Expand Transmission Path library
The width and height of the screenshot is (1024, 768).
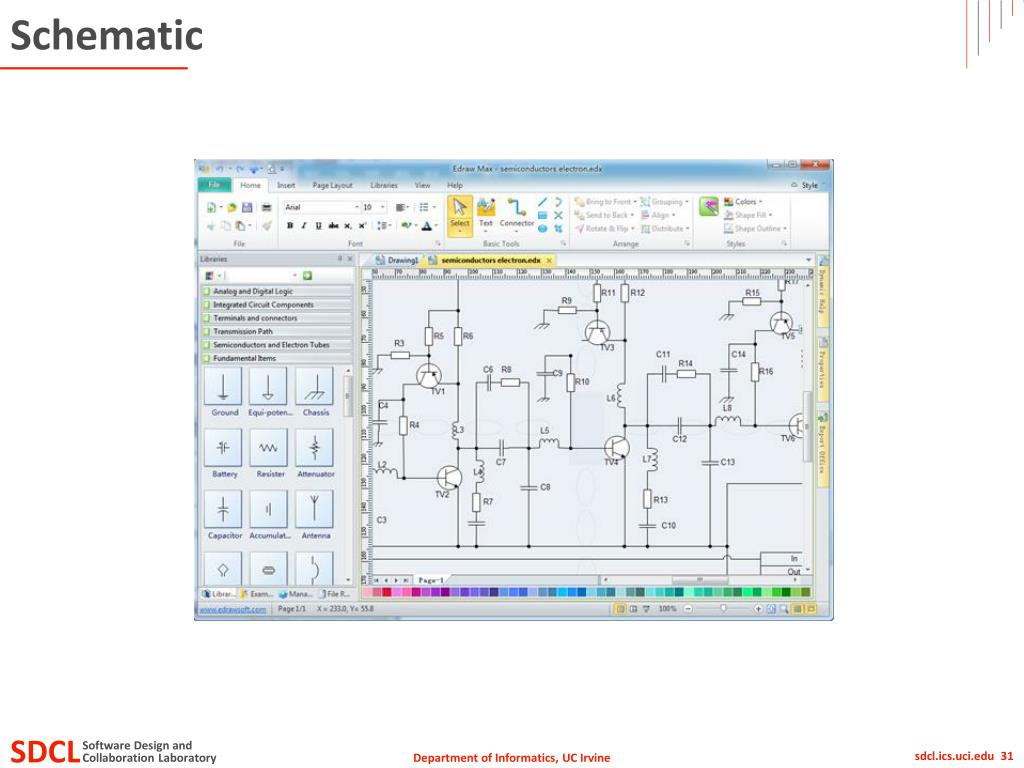click(277, 331)
